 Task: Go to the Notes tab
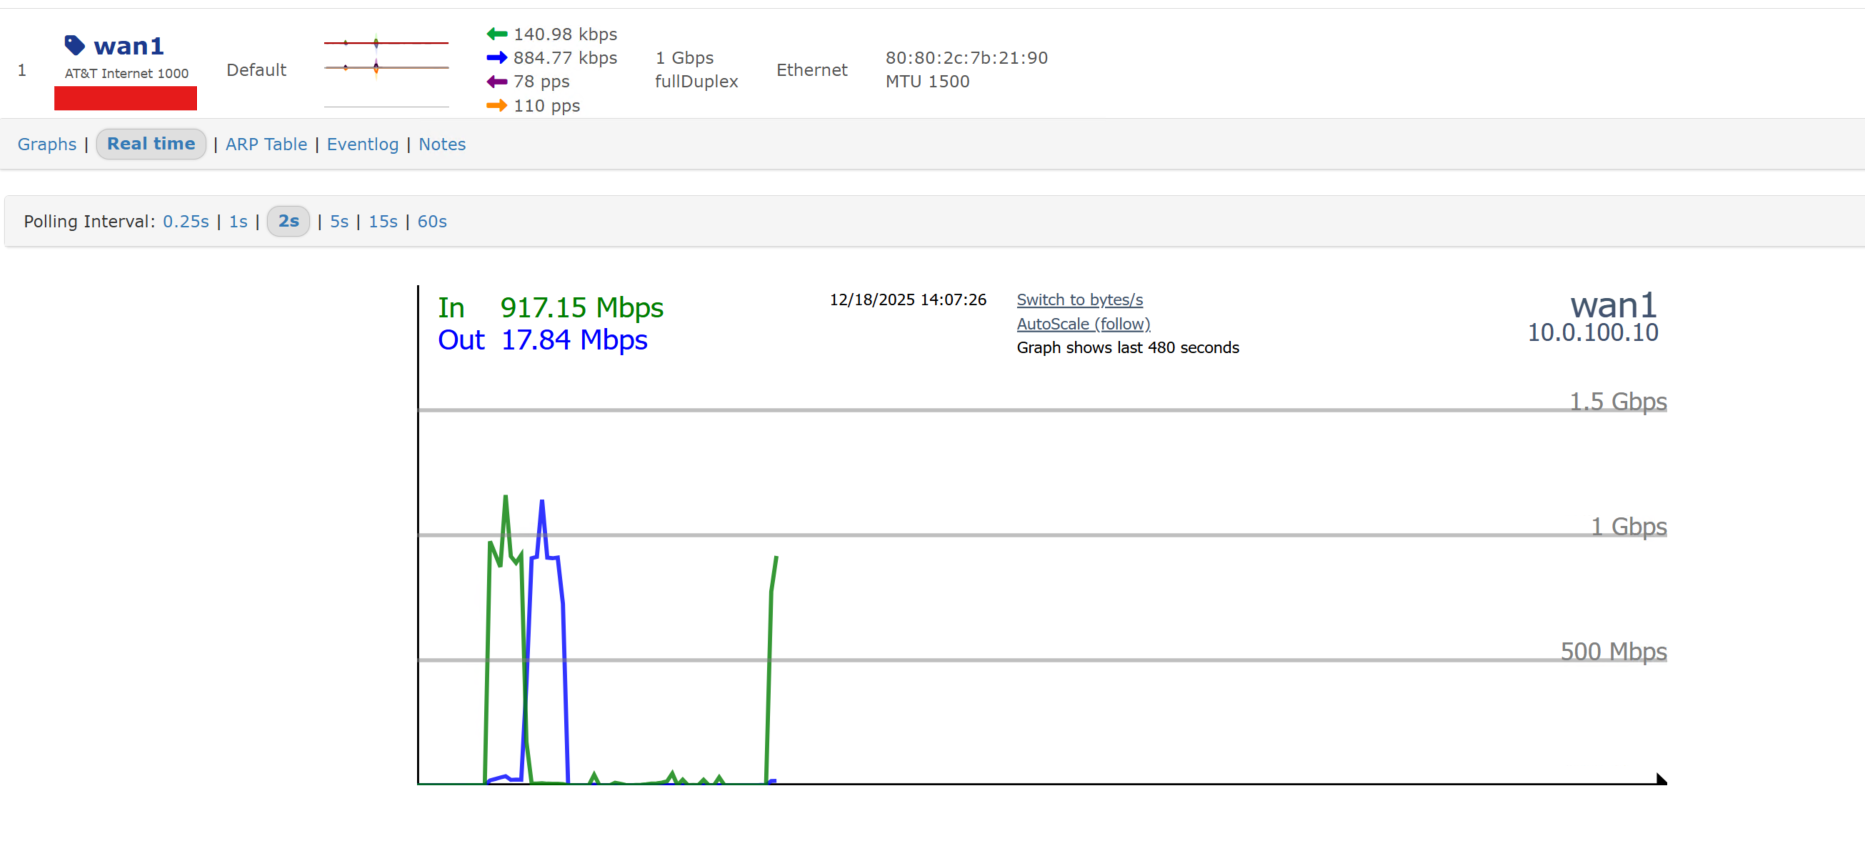(442, 144)
